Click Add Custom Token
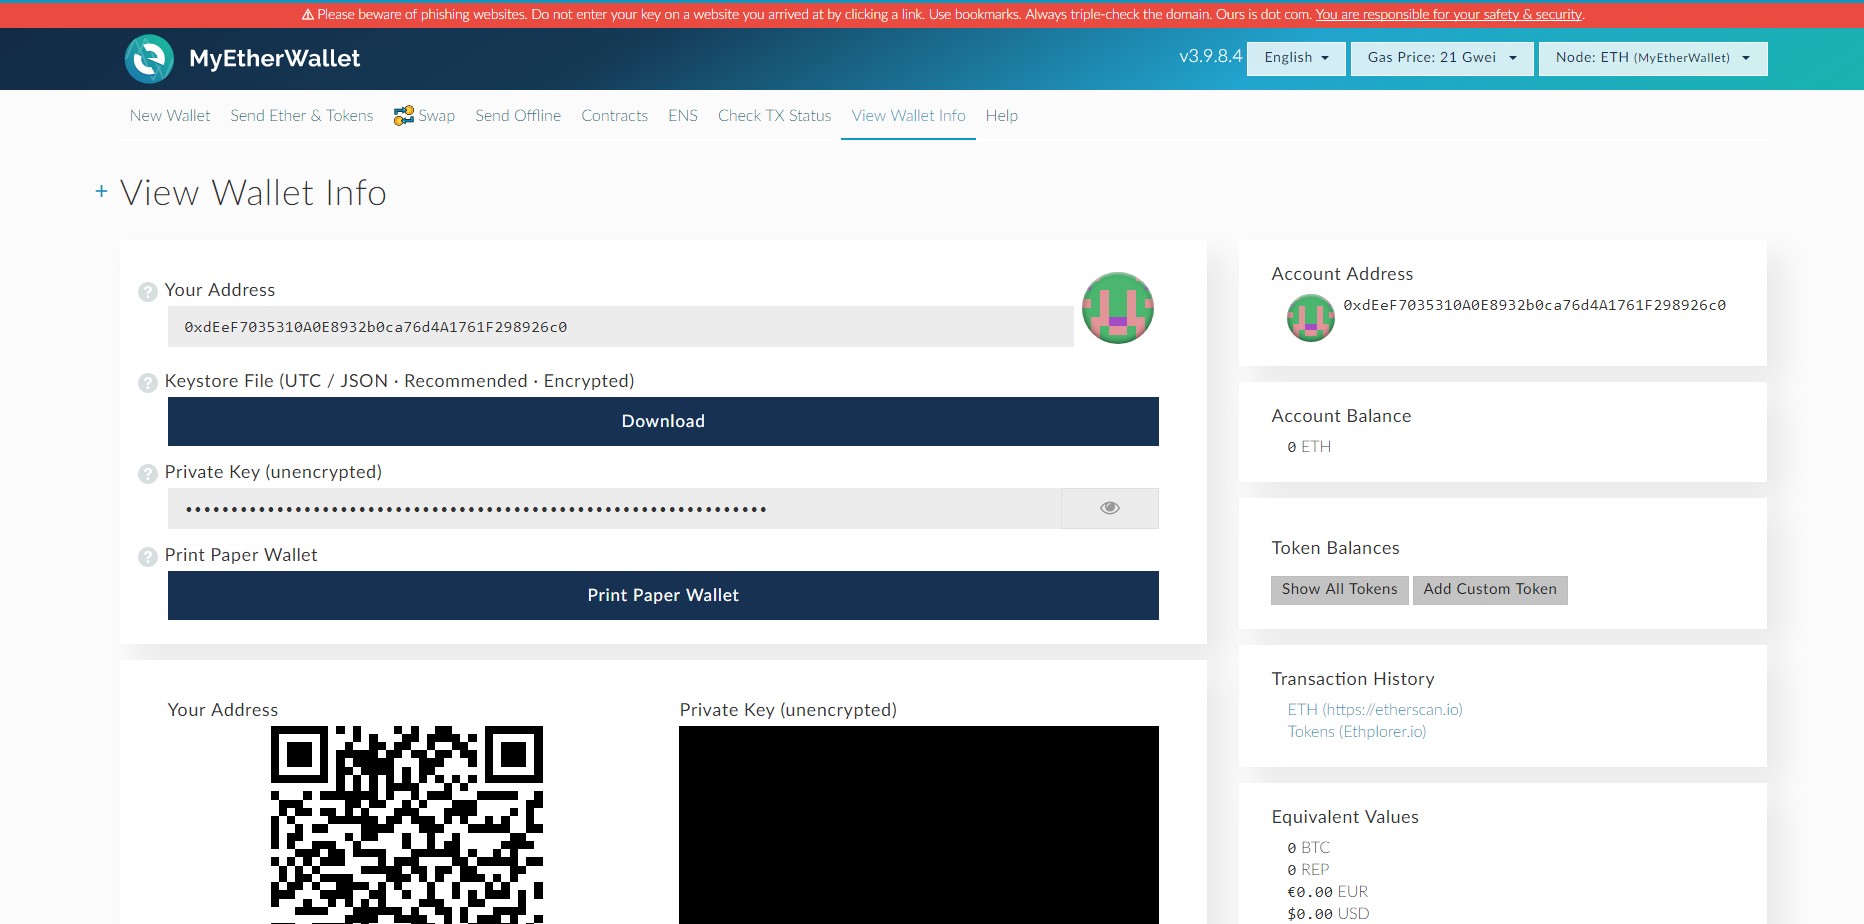 tap(1490, 590)
